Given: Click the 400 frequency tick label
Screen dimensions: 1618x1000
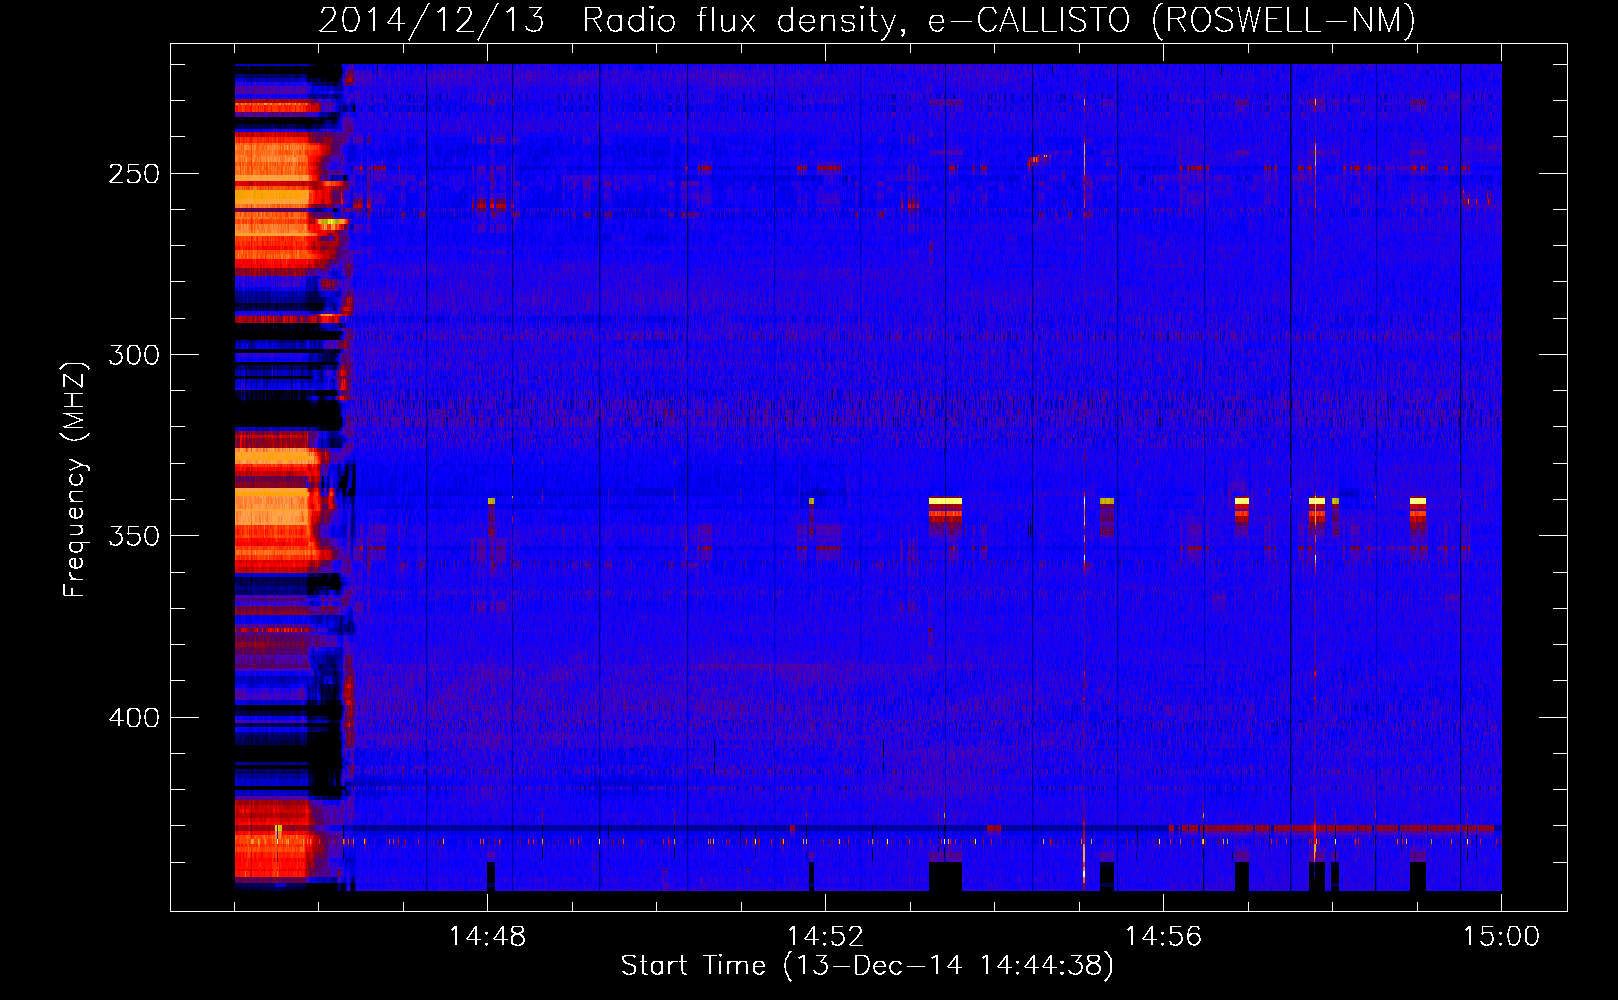Looking at the screenshot, I should coord(134,718).
